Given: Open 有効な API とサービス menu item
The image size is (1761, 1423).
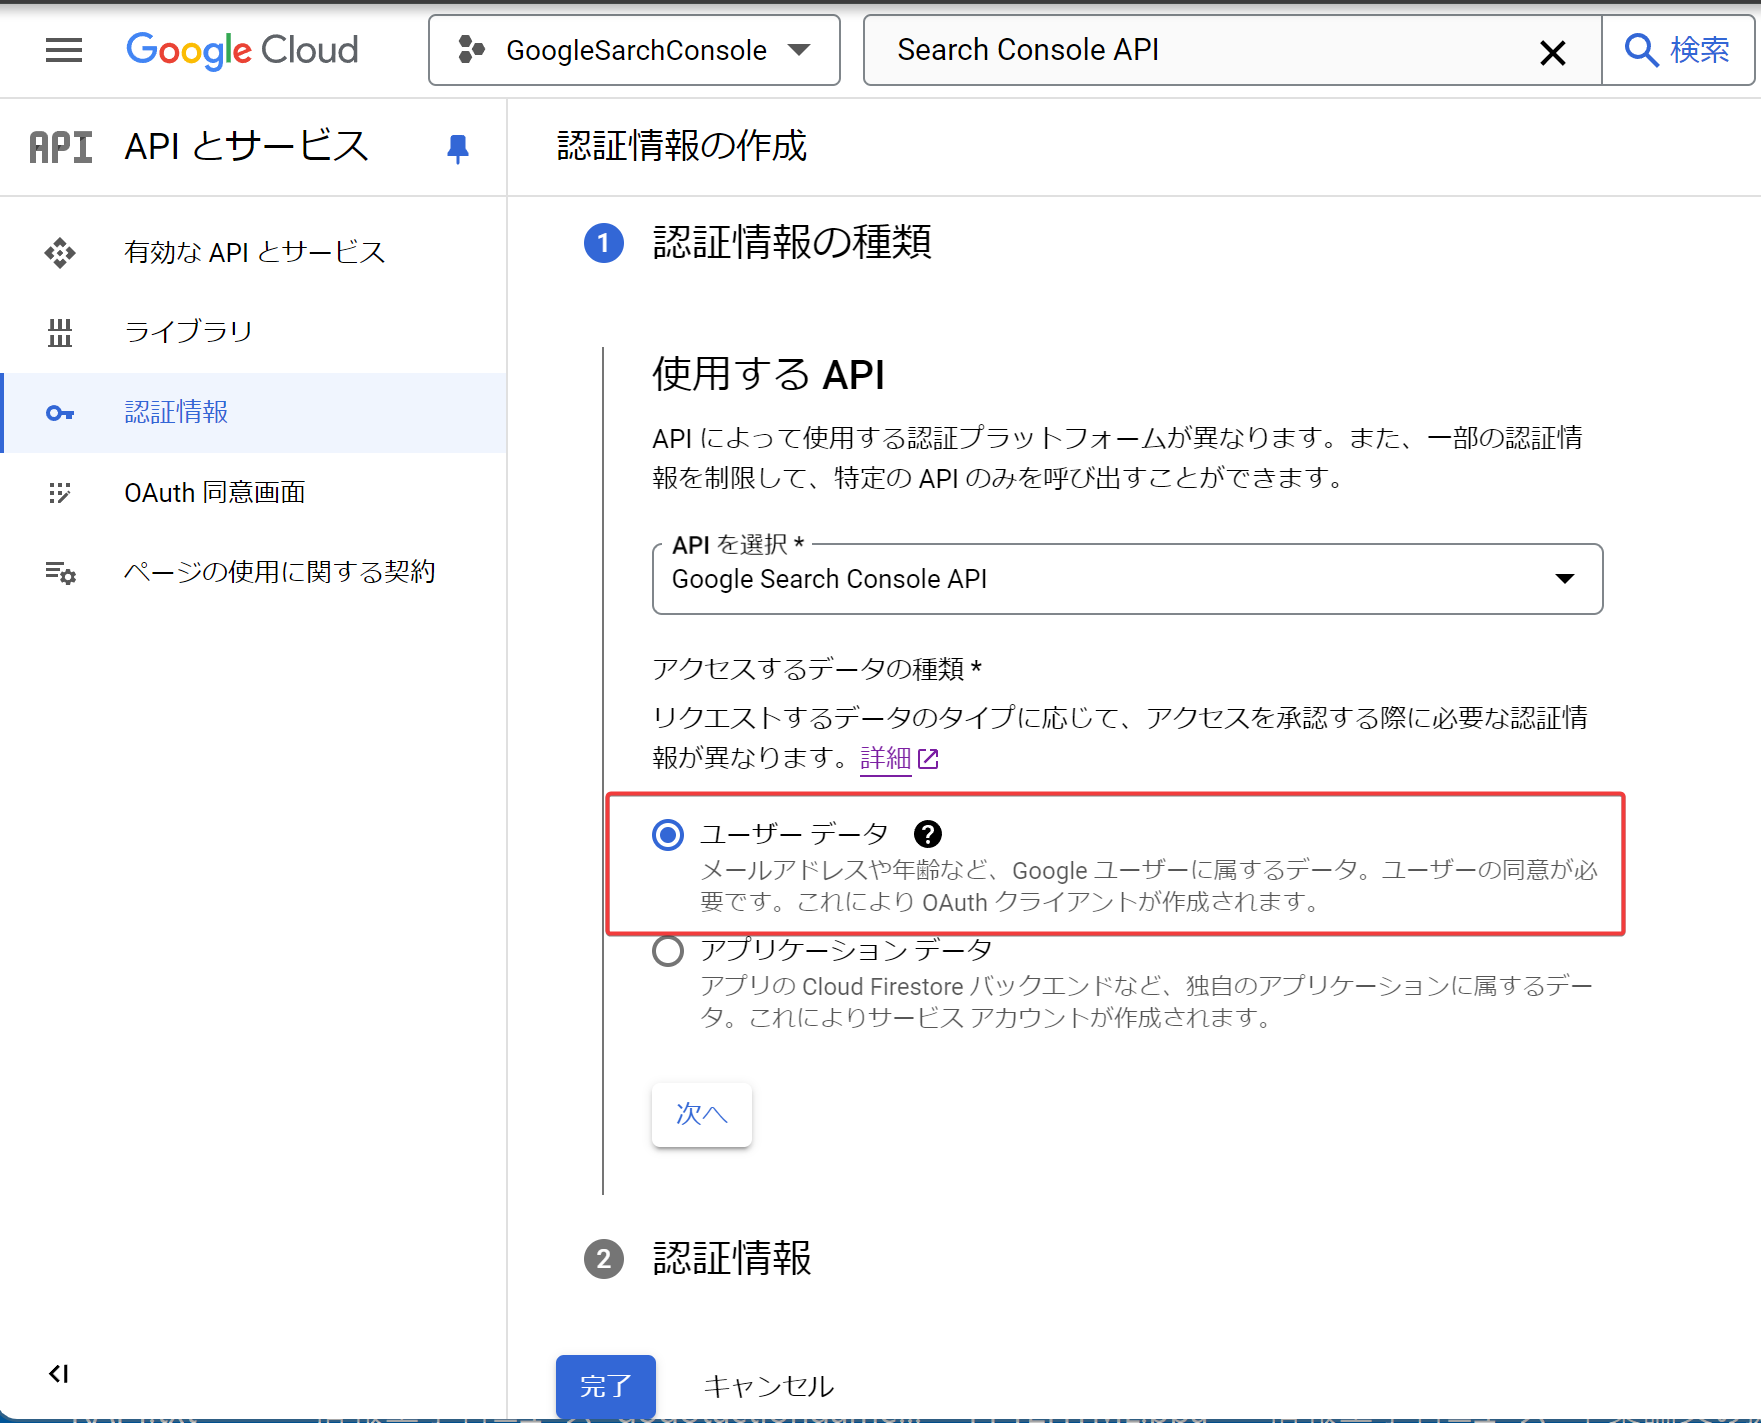Looking at the screenshot, I should (x=254, y=252).
